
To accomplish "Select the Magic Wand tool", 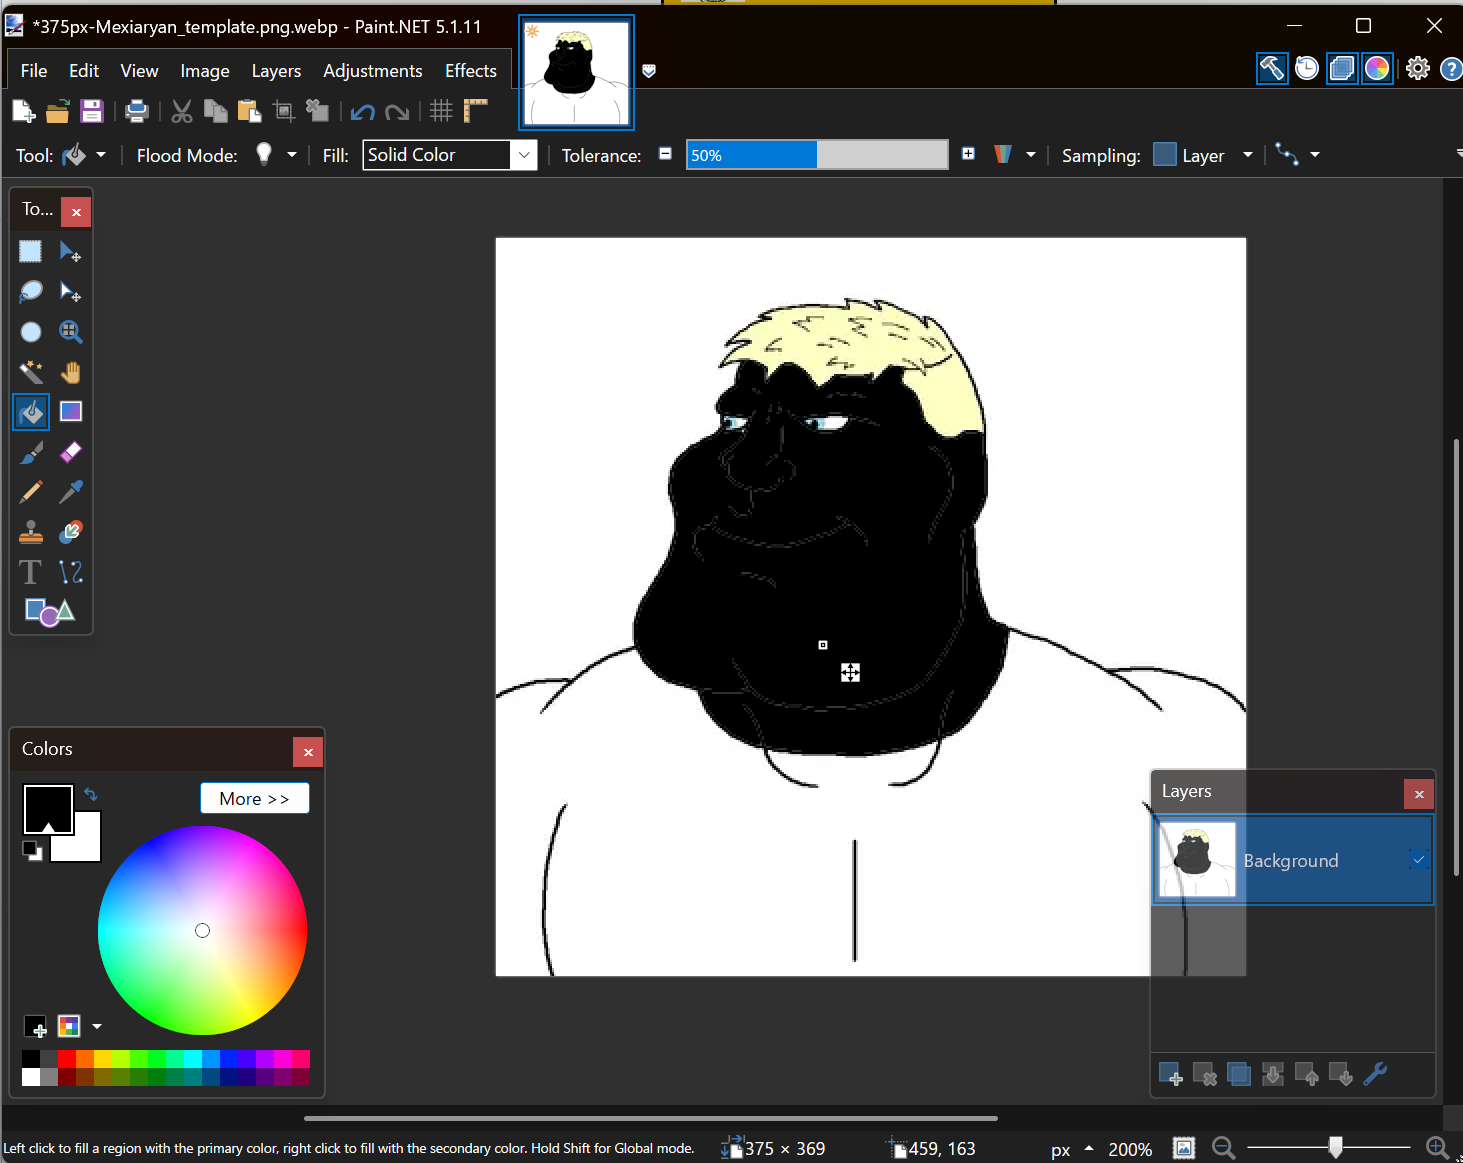I will [31, 372].
